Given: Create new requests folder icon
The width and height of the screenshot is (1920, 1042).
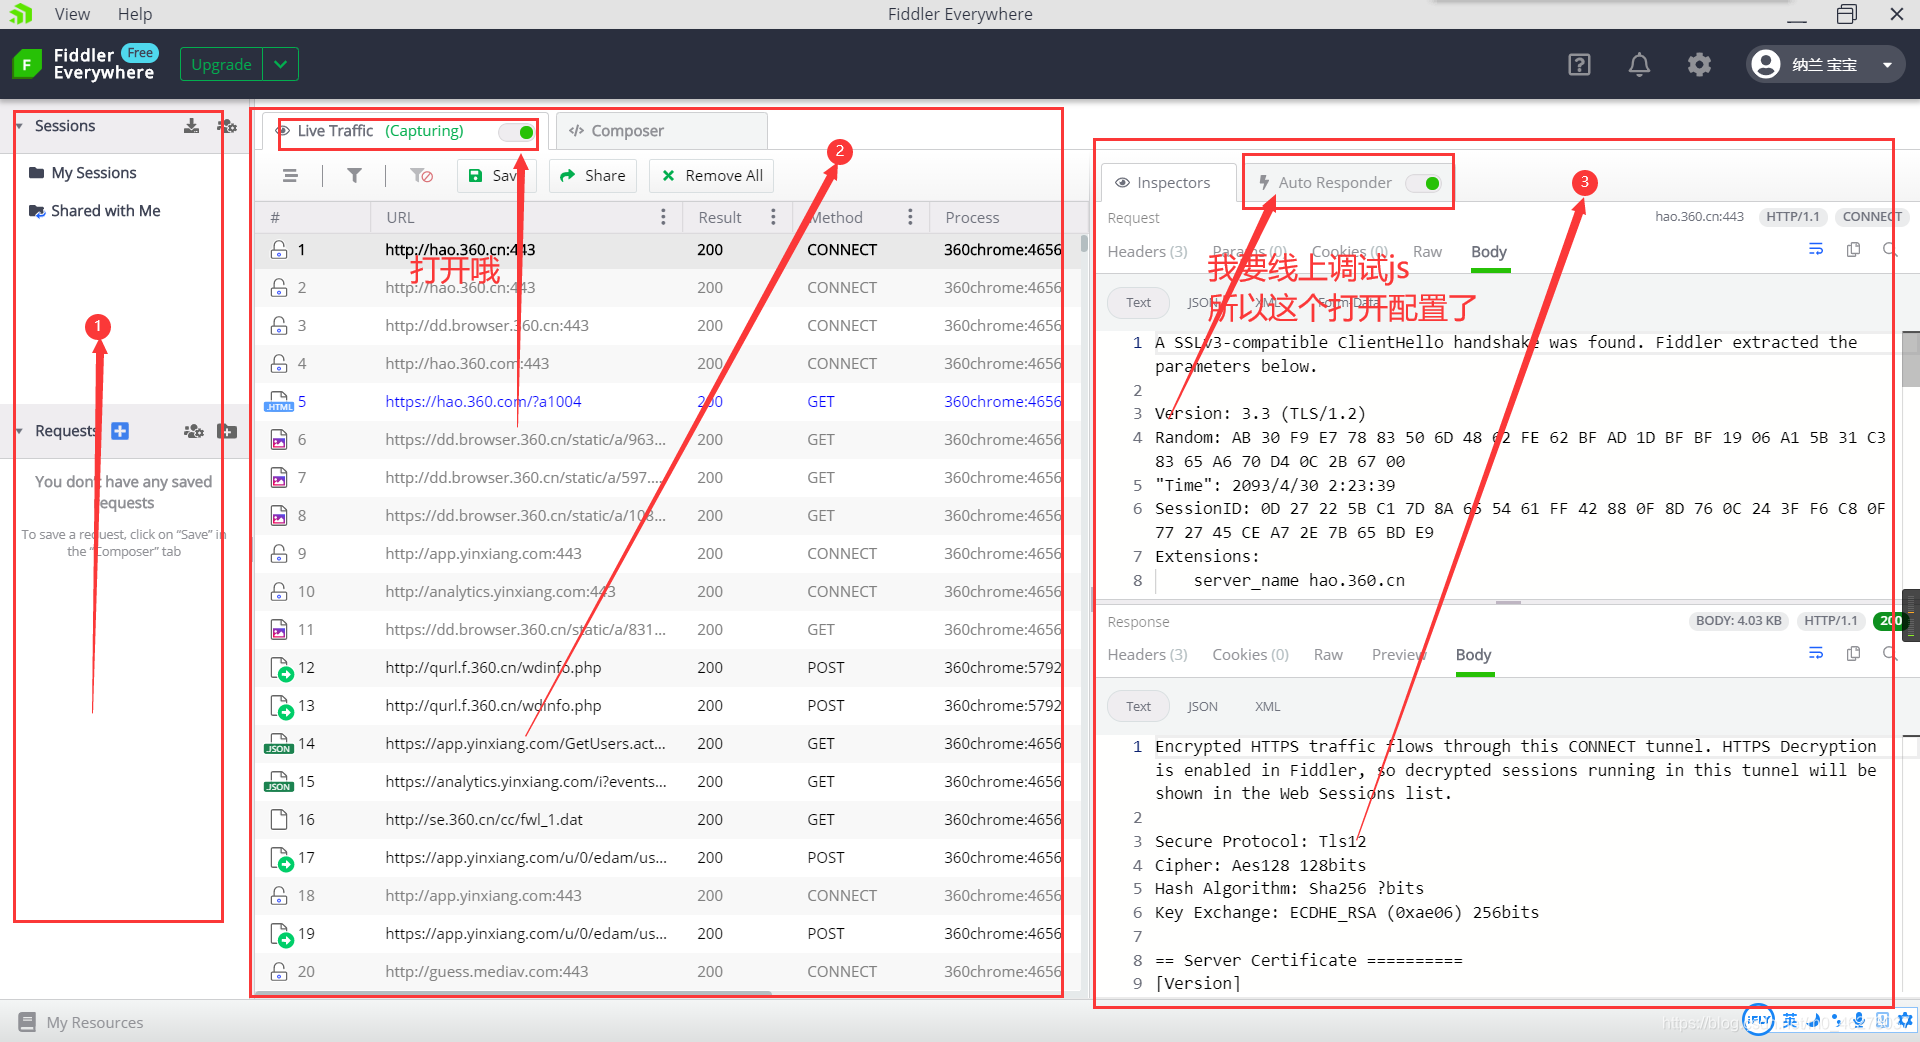Looking at the screenshot, I should coord(227,431).
